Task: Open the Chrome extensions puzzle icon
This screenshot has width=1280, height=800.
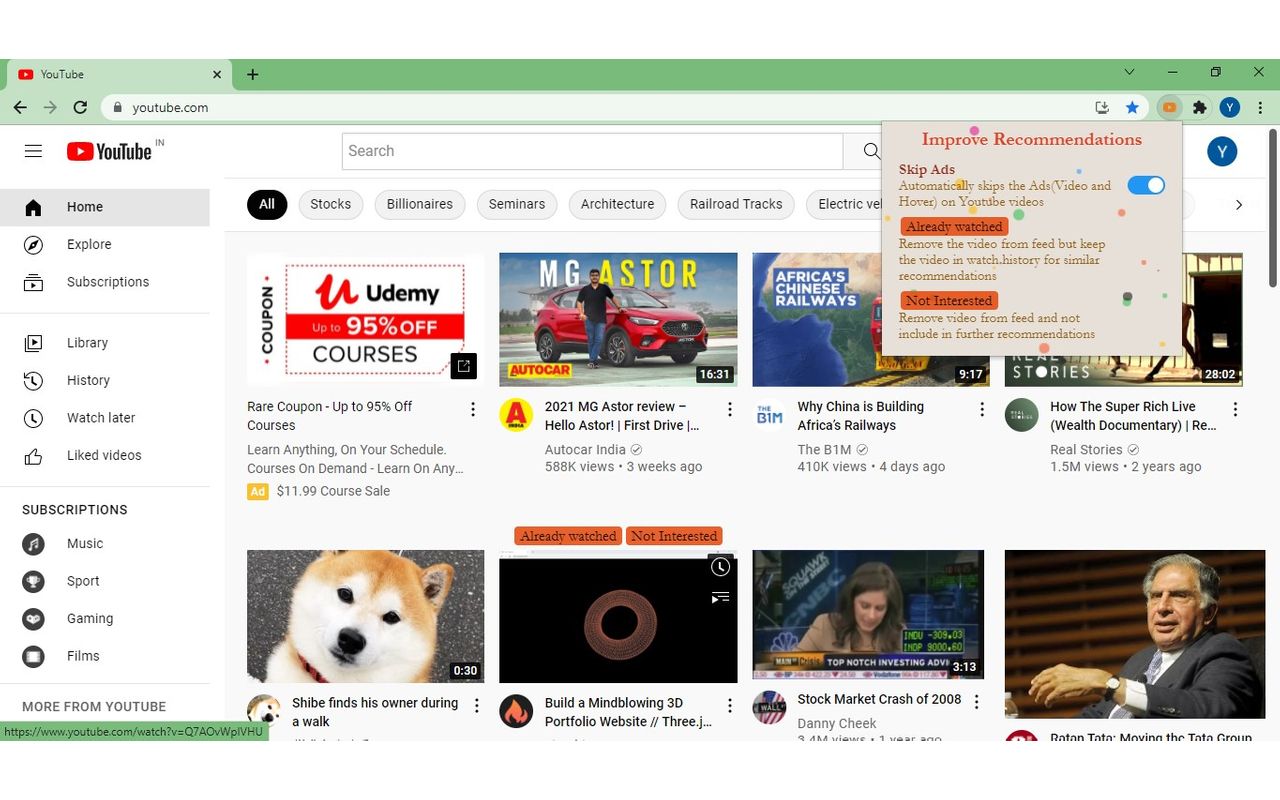Action: [x=1200, y=107]
